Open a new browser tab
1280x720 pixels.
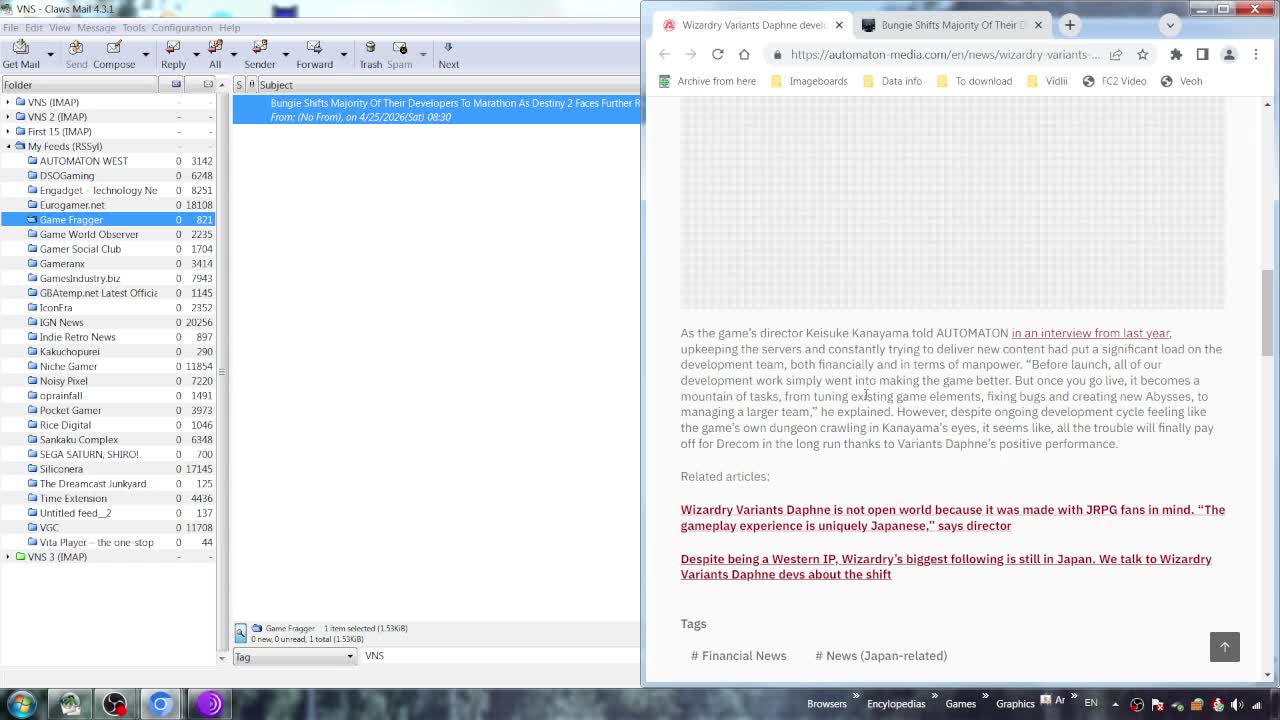pyautogui.click(x=1069, y=25)
